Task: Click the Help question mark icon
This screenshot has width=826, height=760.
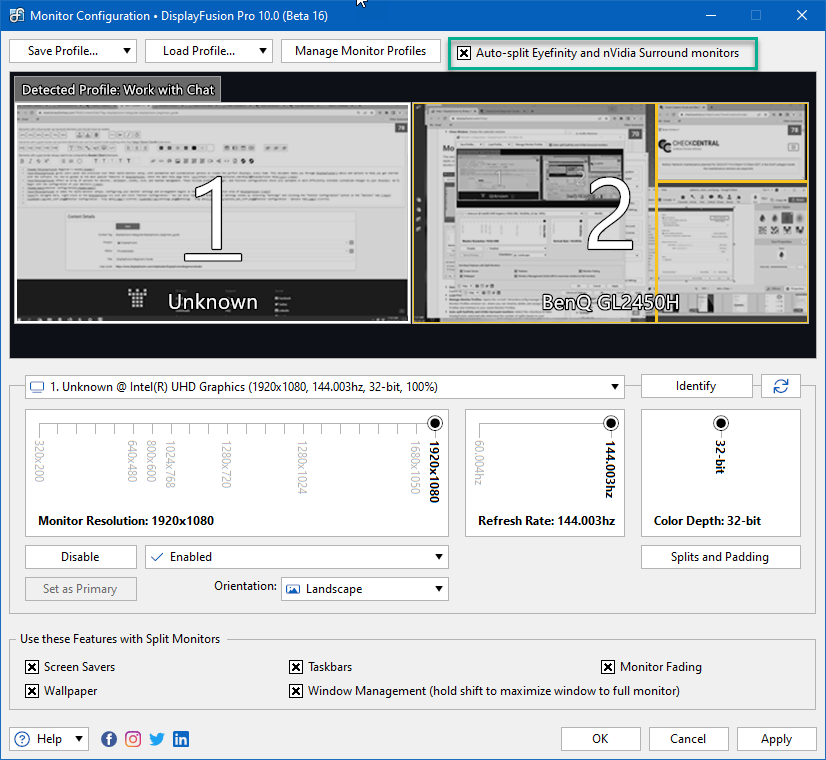Action: pos(22,739)
